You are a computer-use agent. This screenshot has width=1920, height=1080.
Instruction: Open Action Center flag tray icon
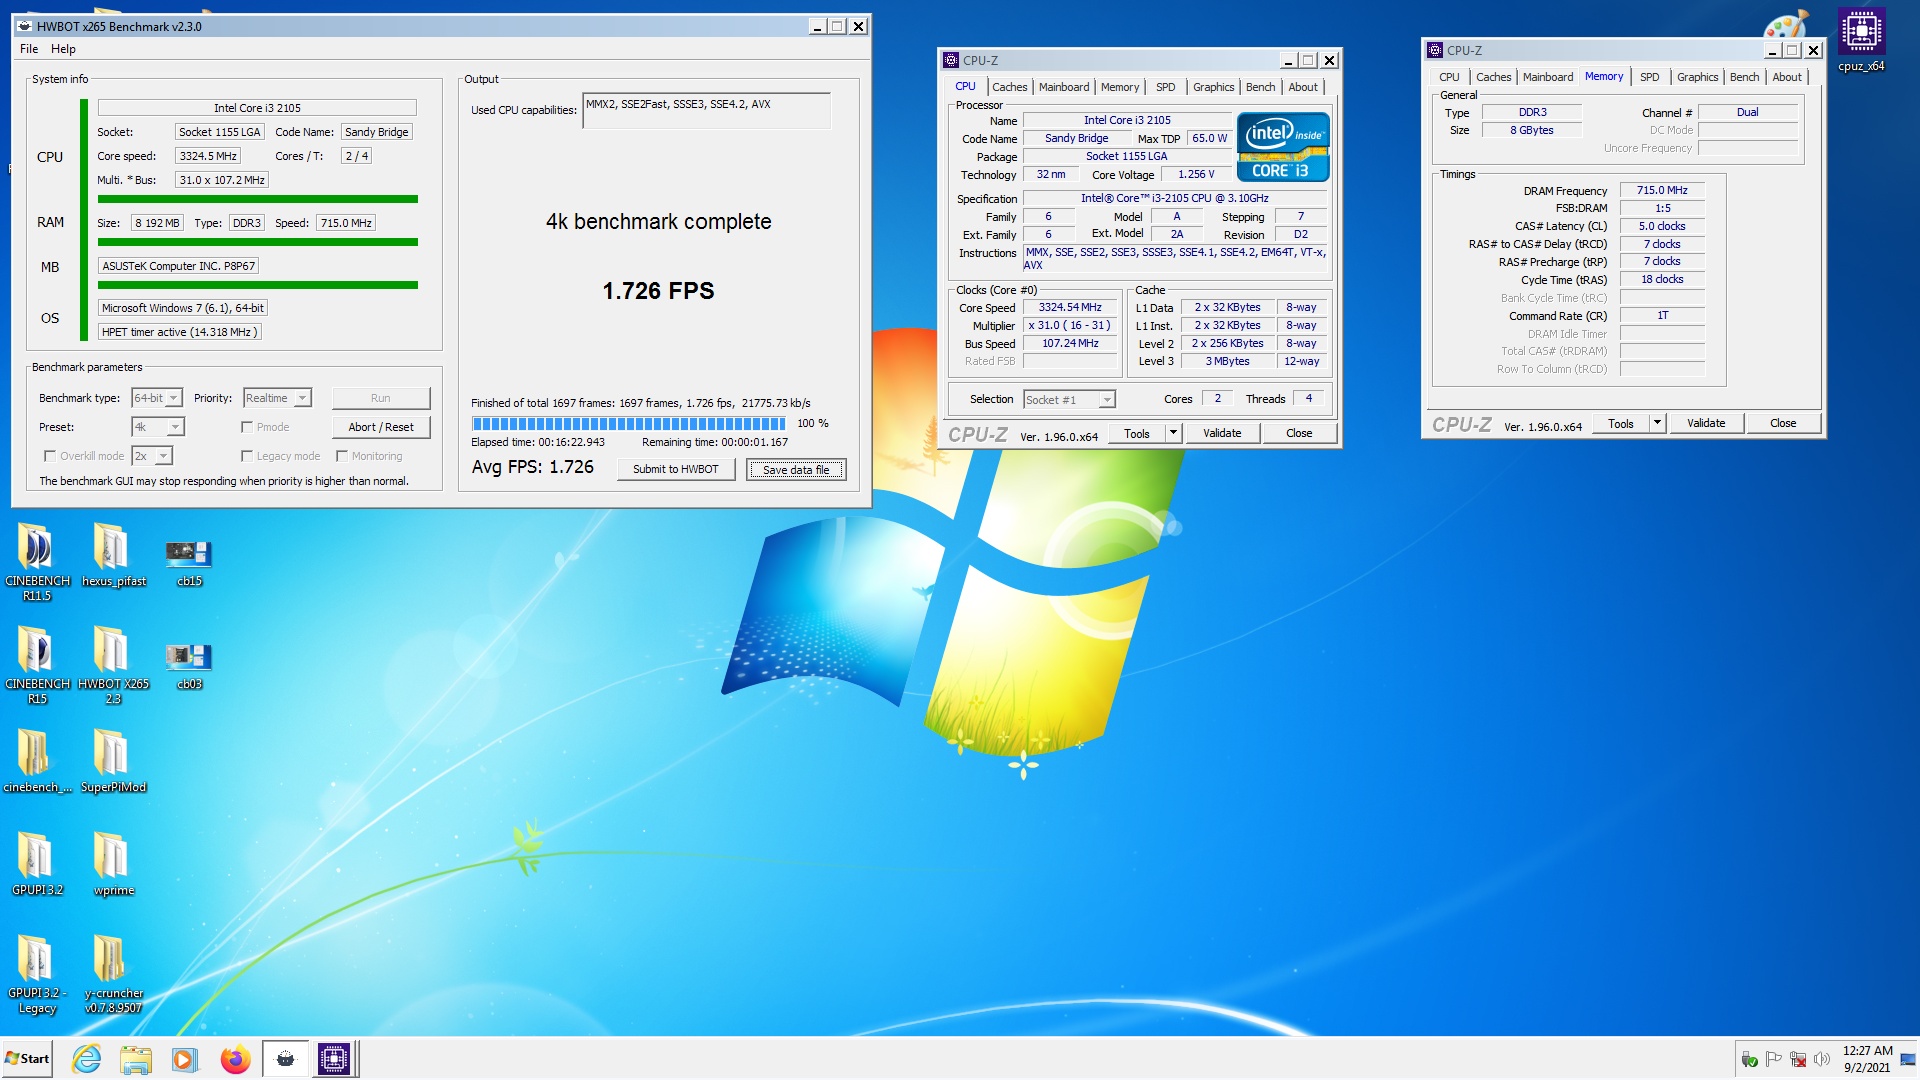tap(1774, 1059)
